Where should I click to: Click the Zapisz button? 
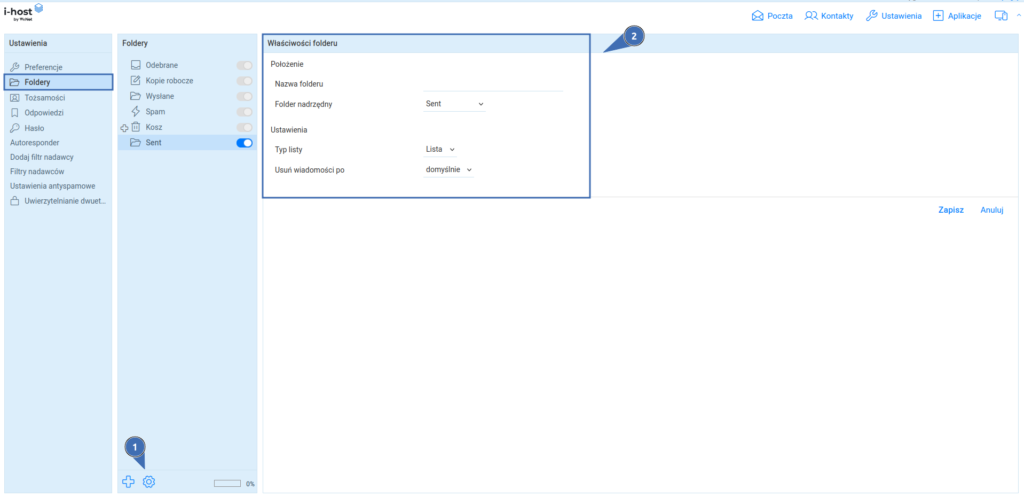coord(950,210)
